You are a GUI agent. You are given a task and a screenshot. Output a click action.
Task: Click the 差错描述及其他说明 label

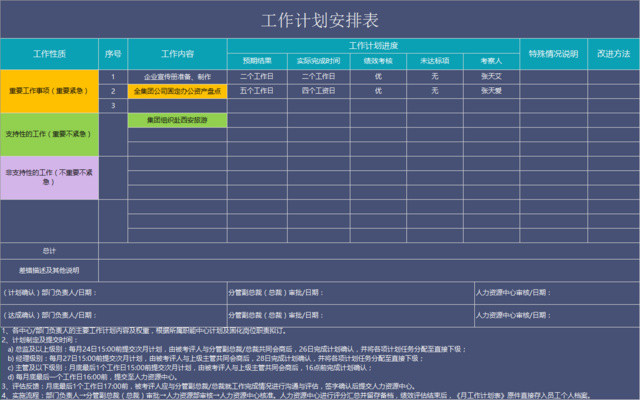click(49, 270)
